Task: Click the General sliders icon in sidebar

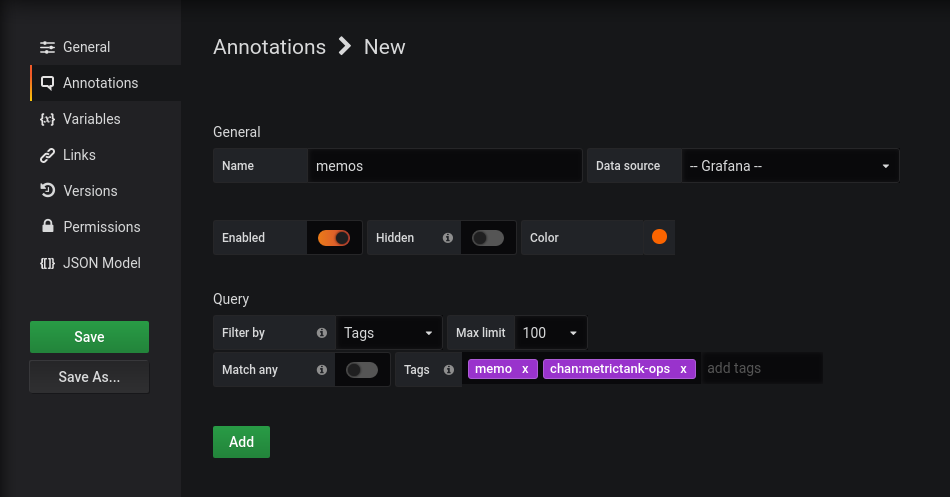Action: coord(47,47)
